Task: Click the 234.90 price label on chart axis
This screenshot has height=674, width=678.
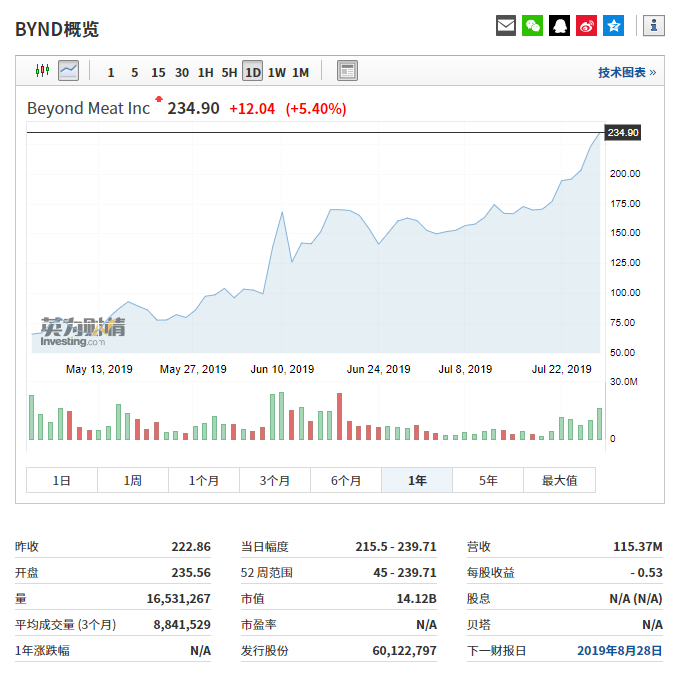Action: click(x=623, y=132)
